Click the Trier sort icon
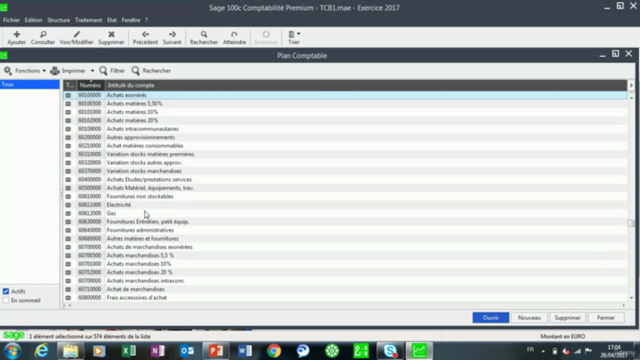Screen dimensions: 640x360 291,34
